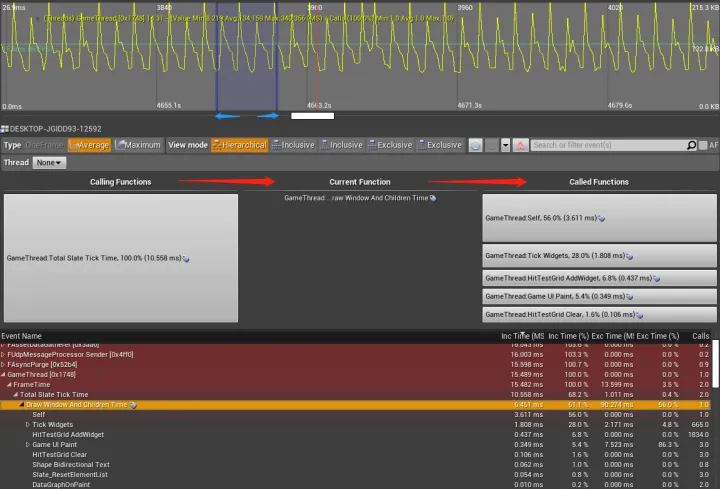Click 86.3 % Exc Time cell of Game UI Paint
720x489 pixels.
667,445
